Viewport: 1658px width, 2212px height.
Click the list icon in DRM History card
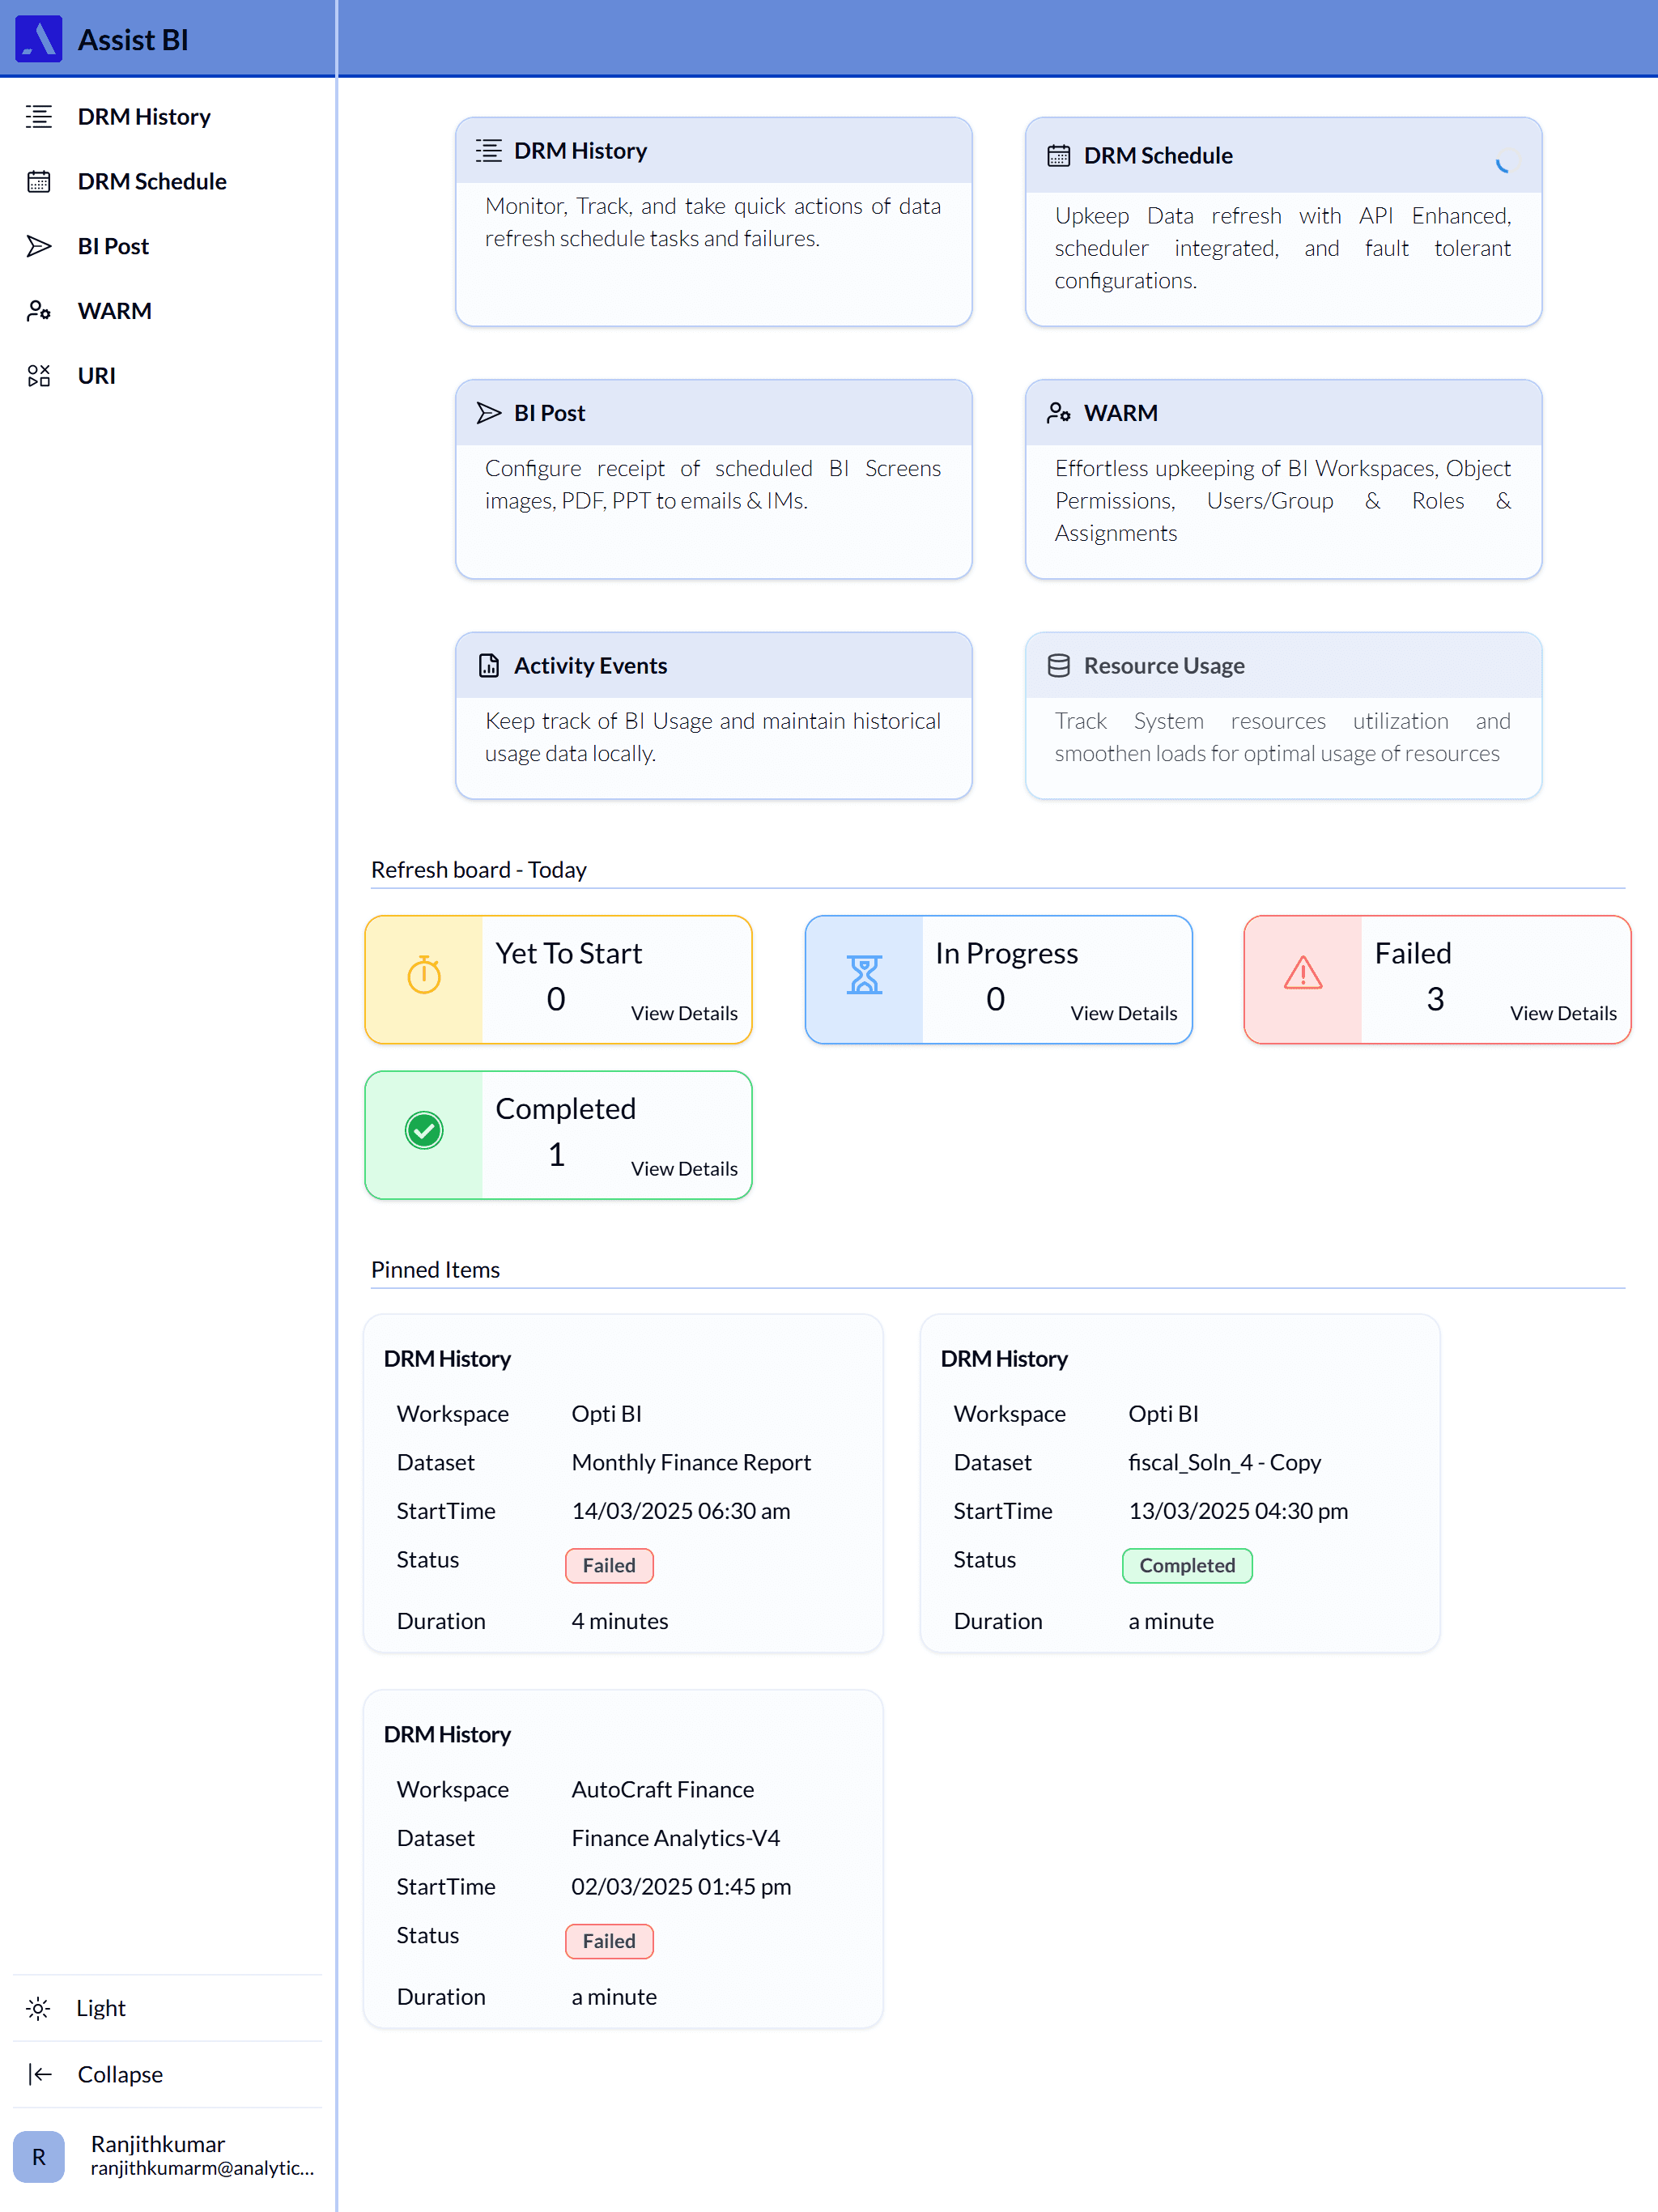point(489,151)
